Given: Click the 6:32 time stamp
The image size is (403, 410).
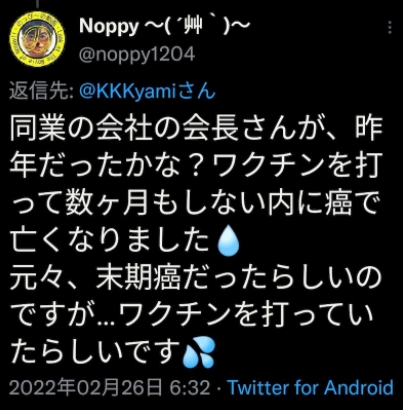Looking at the screenshot, I should 190,388.
